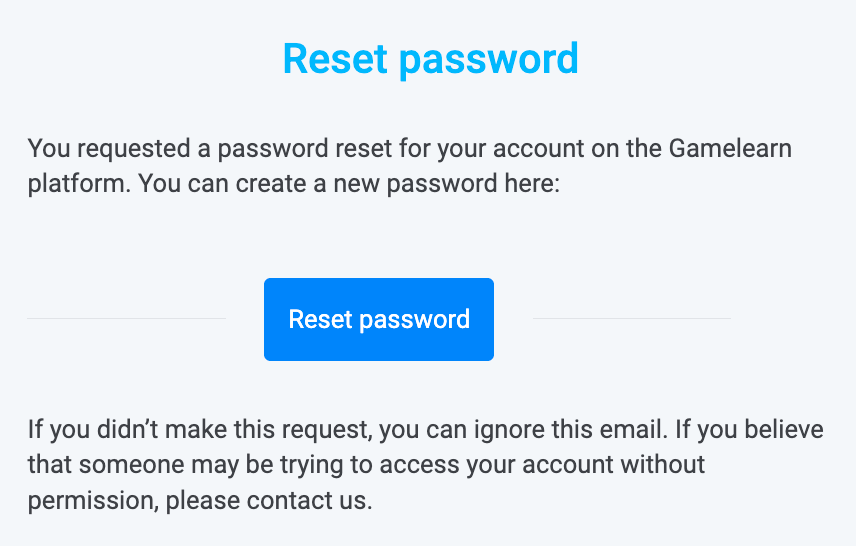The image size is (856, 546).
Task: Click the word Gamelearn in the message
Action: click(x=730, y=149)
